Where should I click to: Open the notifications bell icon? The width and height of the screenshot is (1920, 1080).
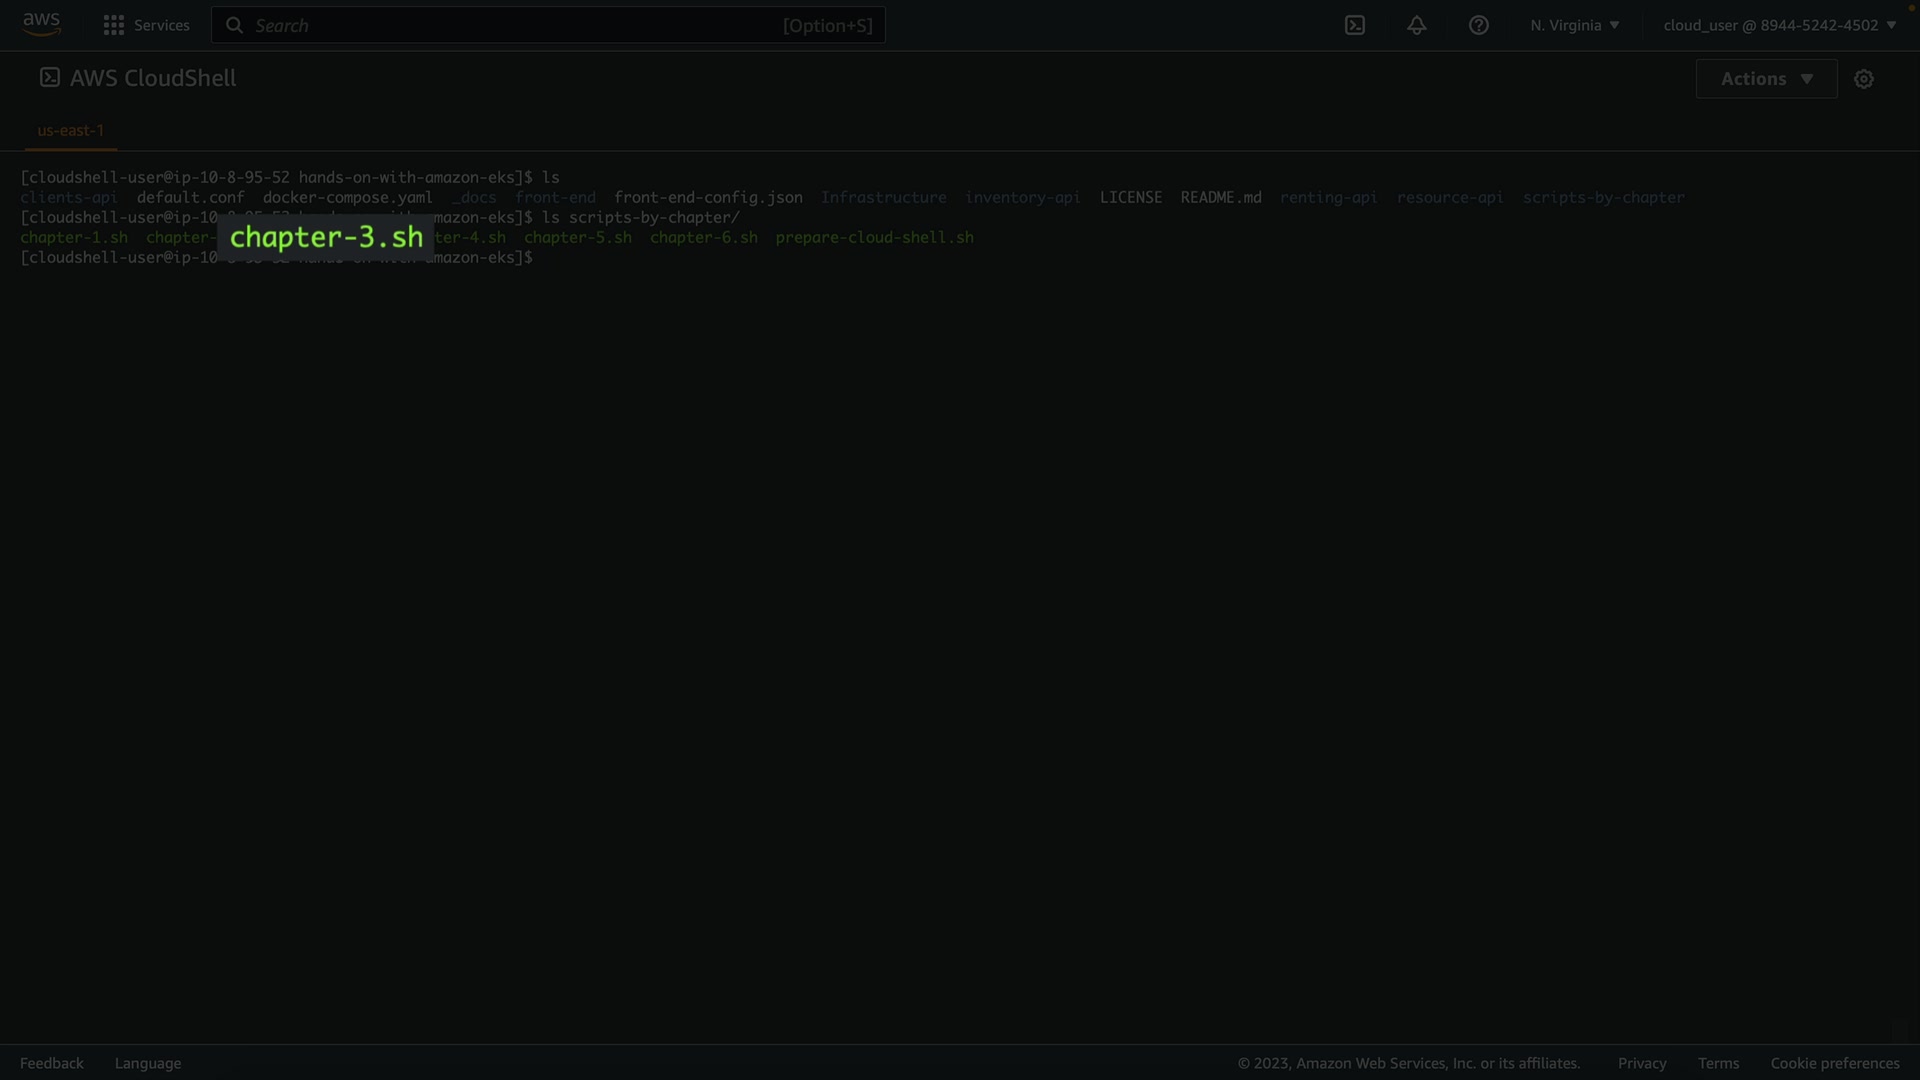(1417, 25)
